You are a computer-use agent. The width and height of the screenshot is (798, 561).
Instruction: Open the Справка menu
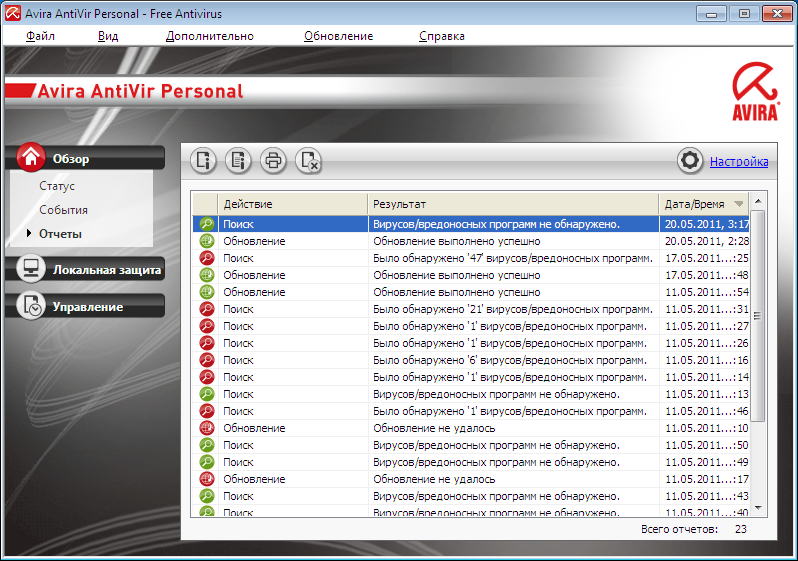point(442,36)
